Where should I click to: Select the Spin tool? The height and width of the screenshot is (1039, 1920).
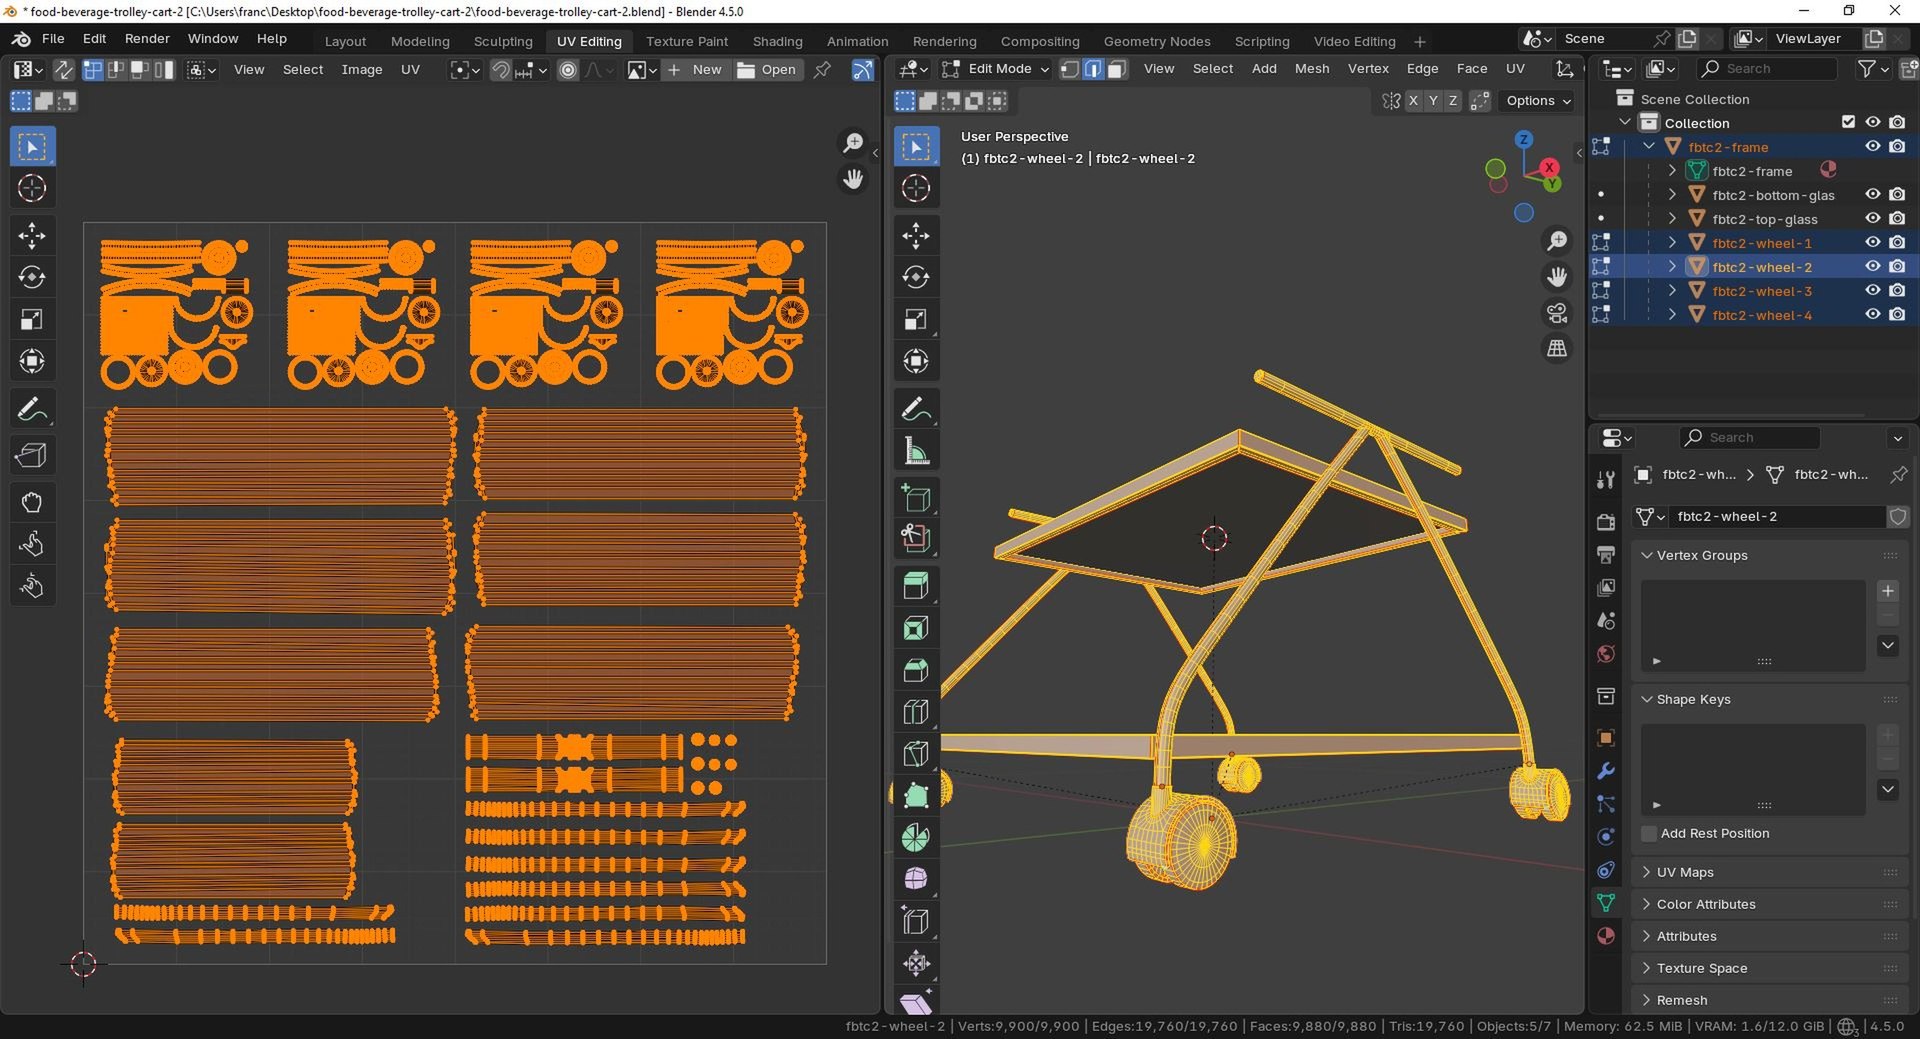[x=916, y=838]
